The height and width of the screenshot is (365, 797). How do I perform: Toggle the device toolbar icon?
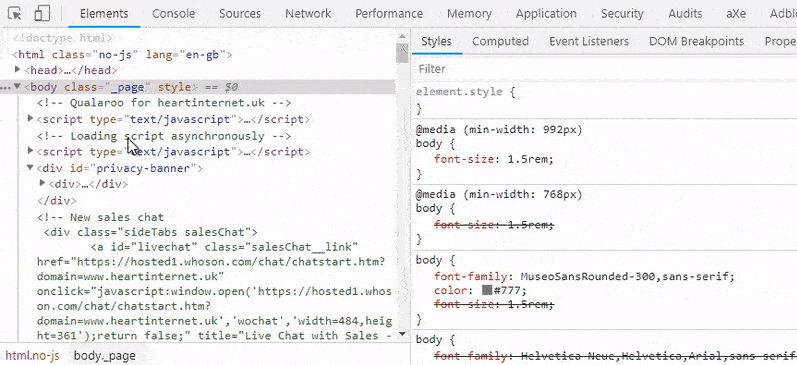42,14
